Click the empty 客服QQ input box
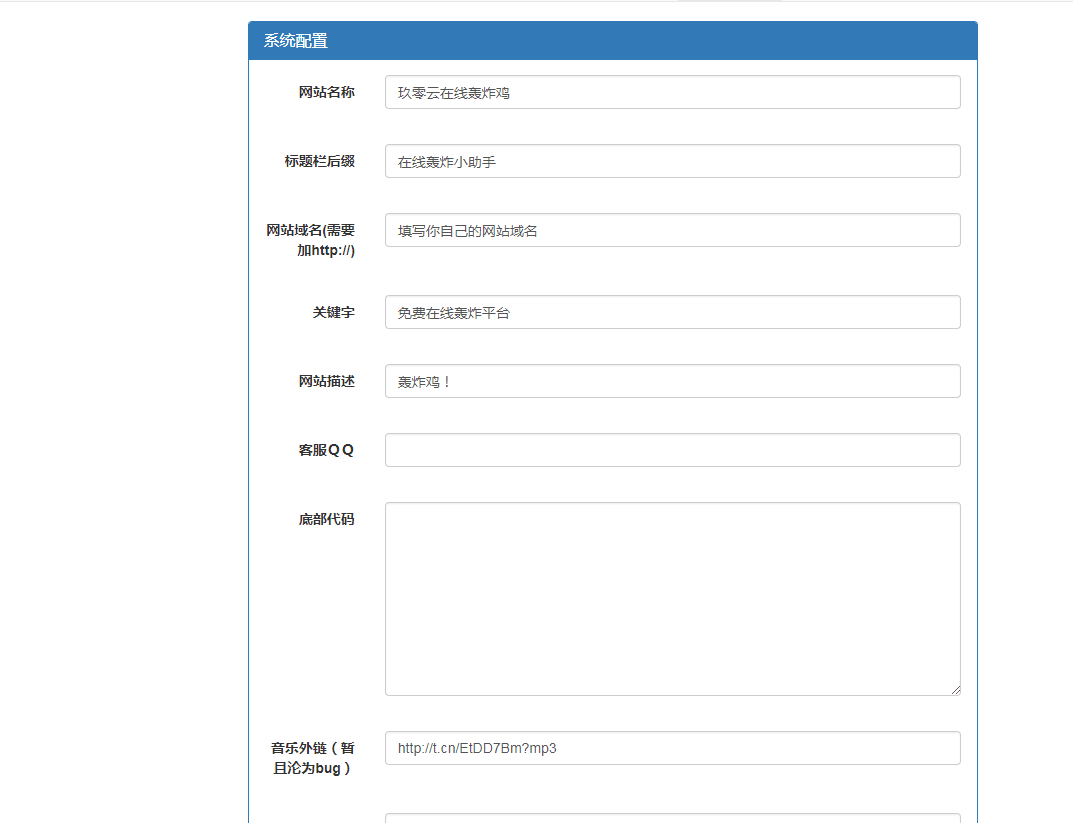 [x=672, y=450]
